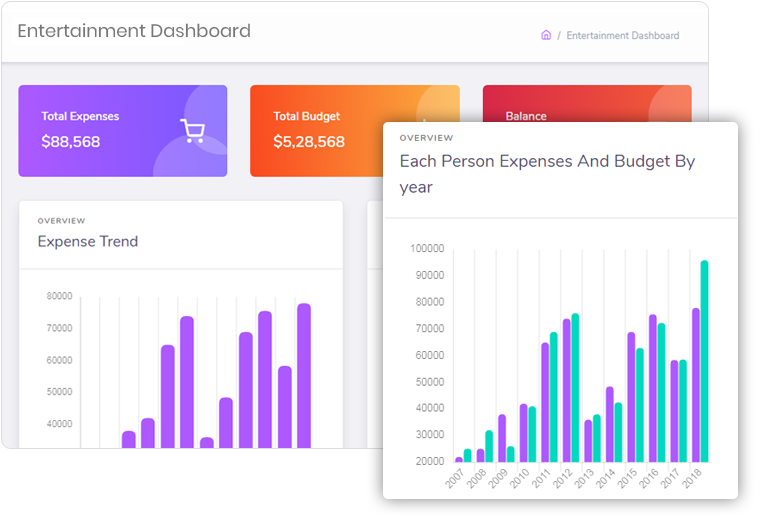This screenshot has width=760, height=520.
Task: Click the purple 2015 bar in the overview chart
Action: click(631, 397)
